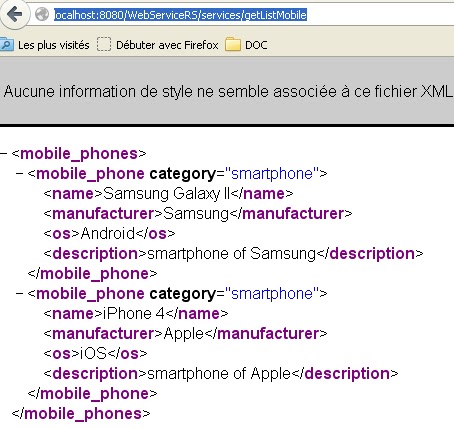Click the Aucune information de style message
This screenshot has height=429, width=454.
228,91
